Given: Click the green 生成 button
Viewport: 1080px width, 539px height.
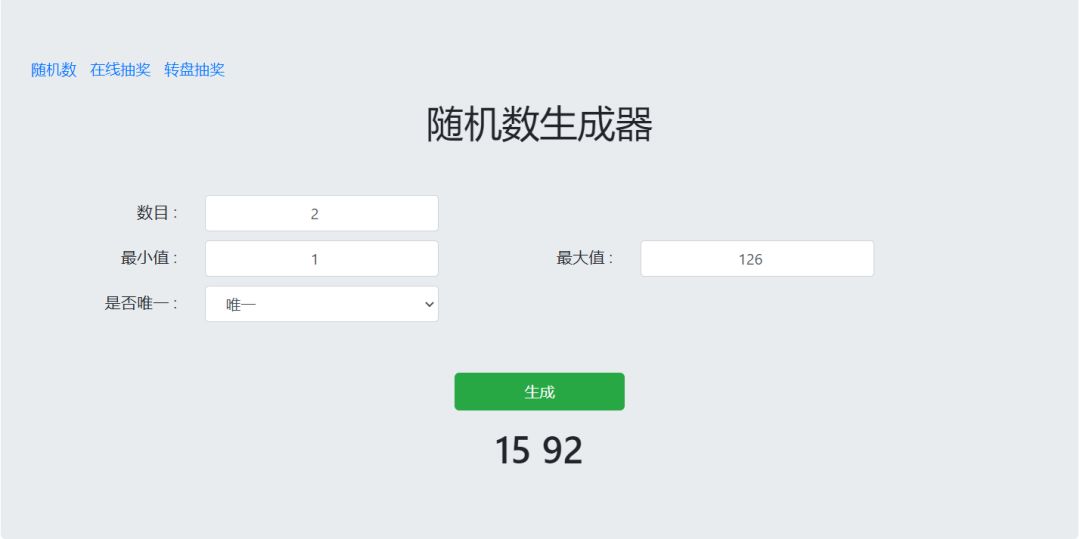Looking at the screenshot, I should tap(539, 392).
